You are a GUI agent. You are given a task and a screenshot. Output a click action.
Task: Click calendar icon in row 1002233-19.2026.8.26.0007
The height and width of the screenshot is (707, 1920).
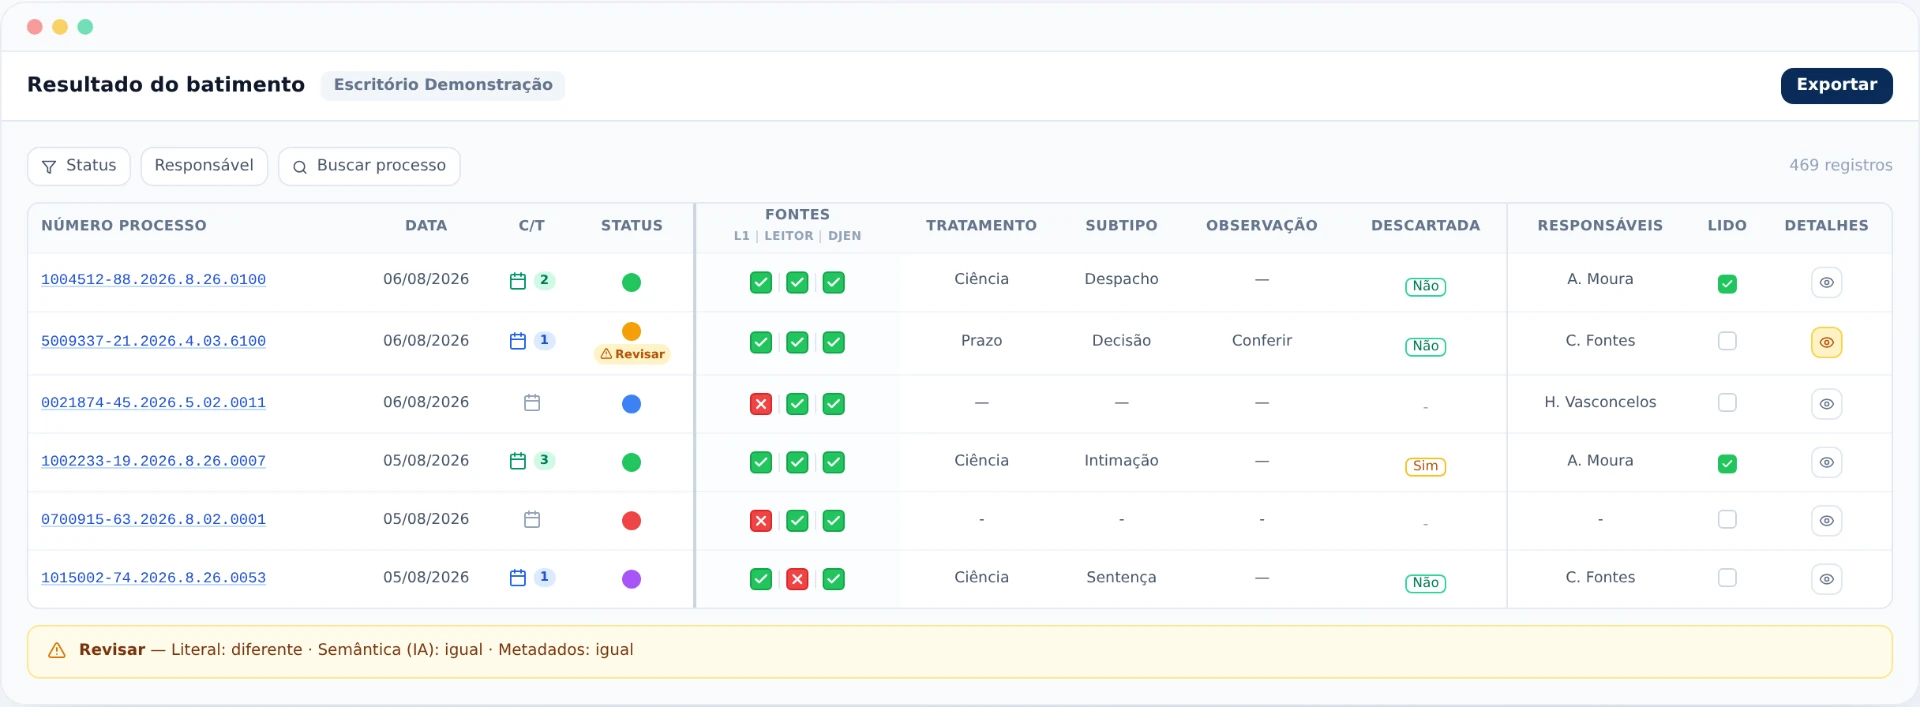coord(518,461)
